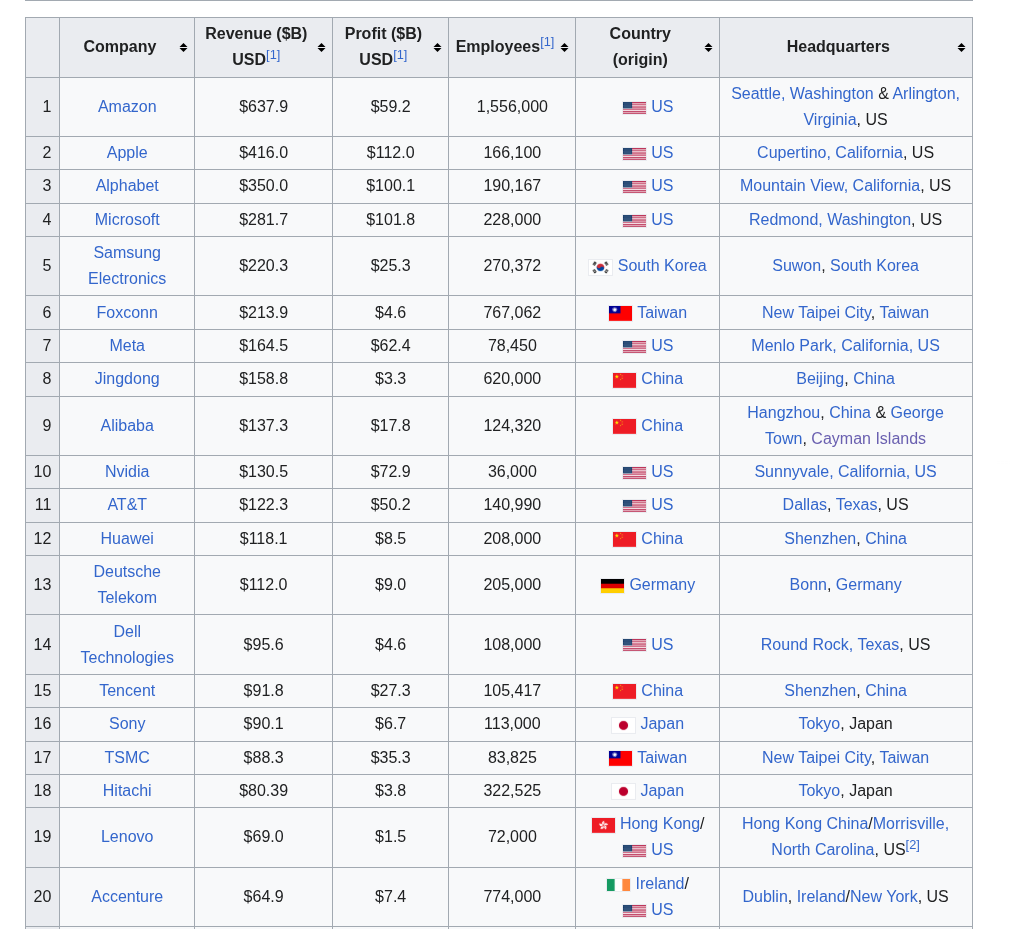Follow the Cupertino, California link

pyautogui.click(x=830, y=153)
